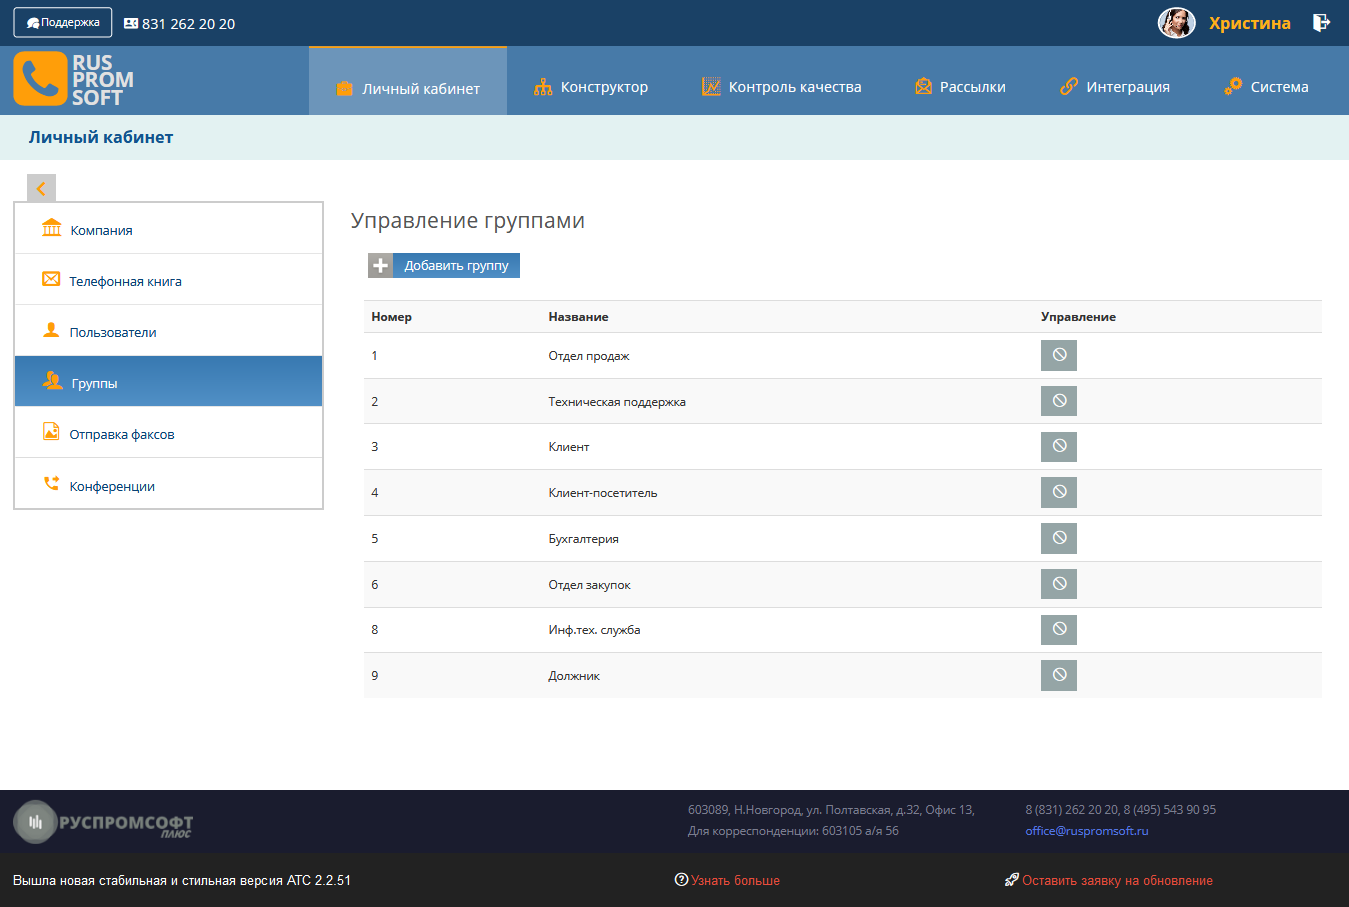Collapse the sidebar with the orange chevron

41,188
